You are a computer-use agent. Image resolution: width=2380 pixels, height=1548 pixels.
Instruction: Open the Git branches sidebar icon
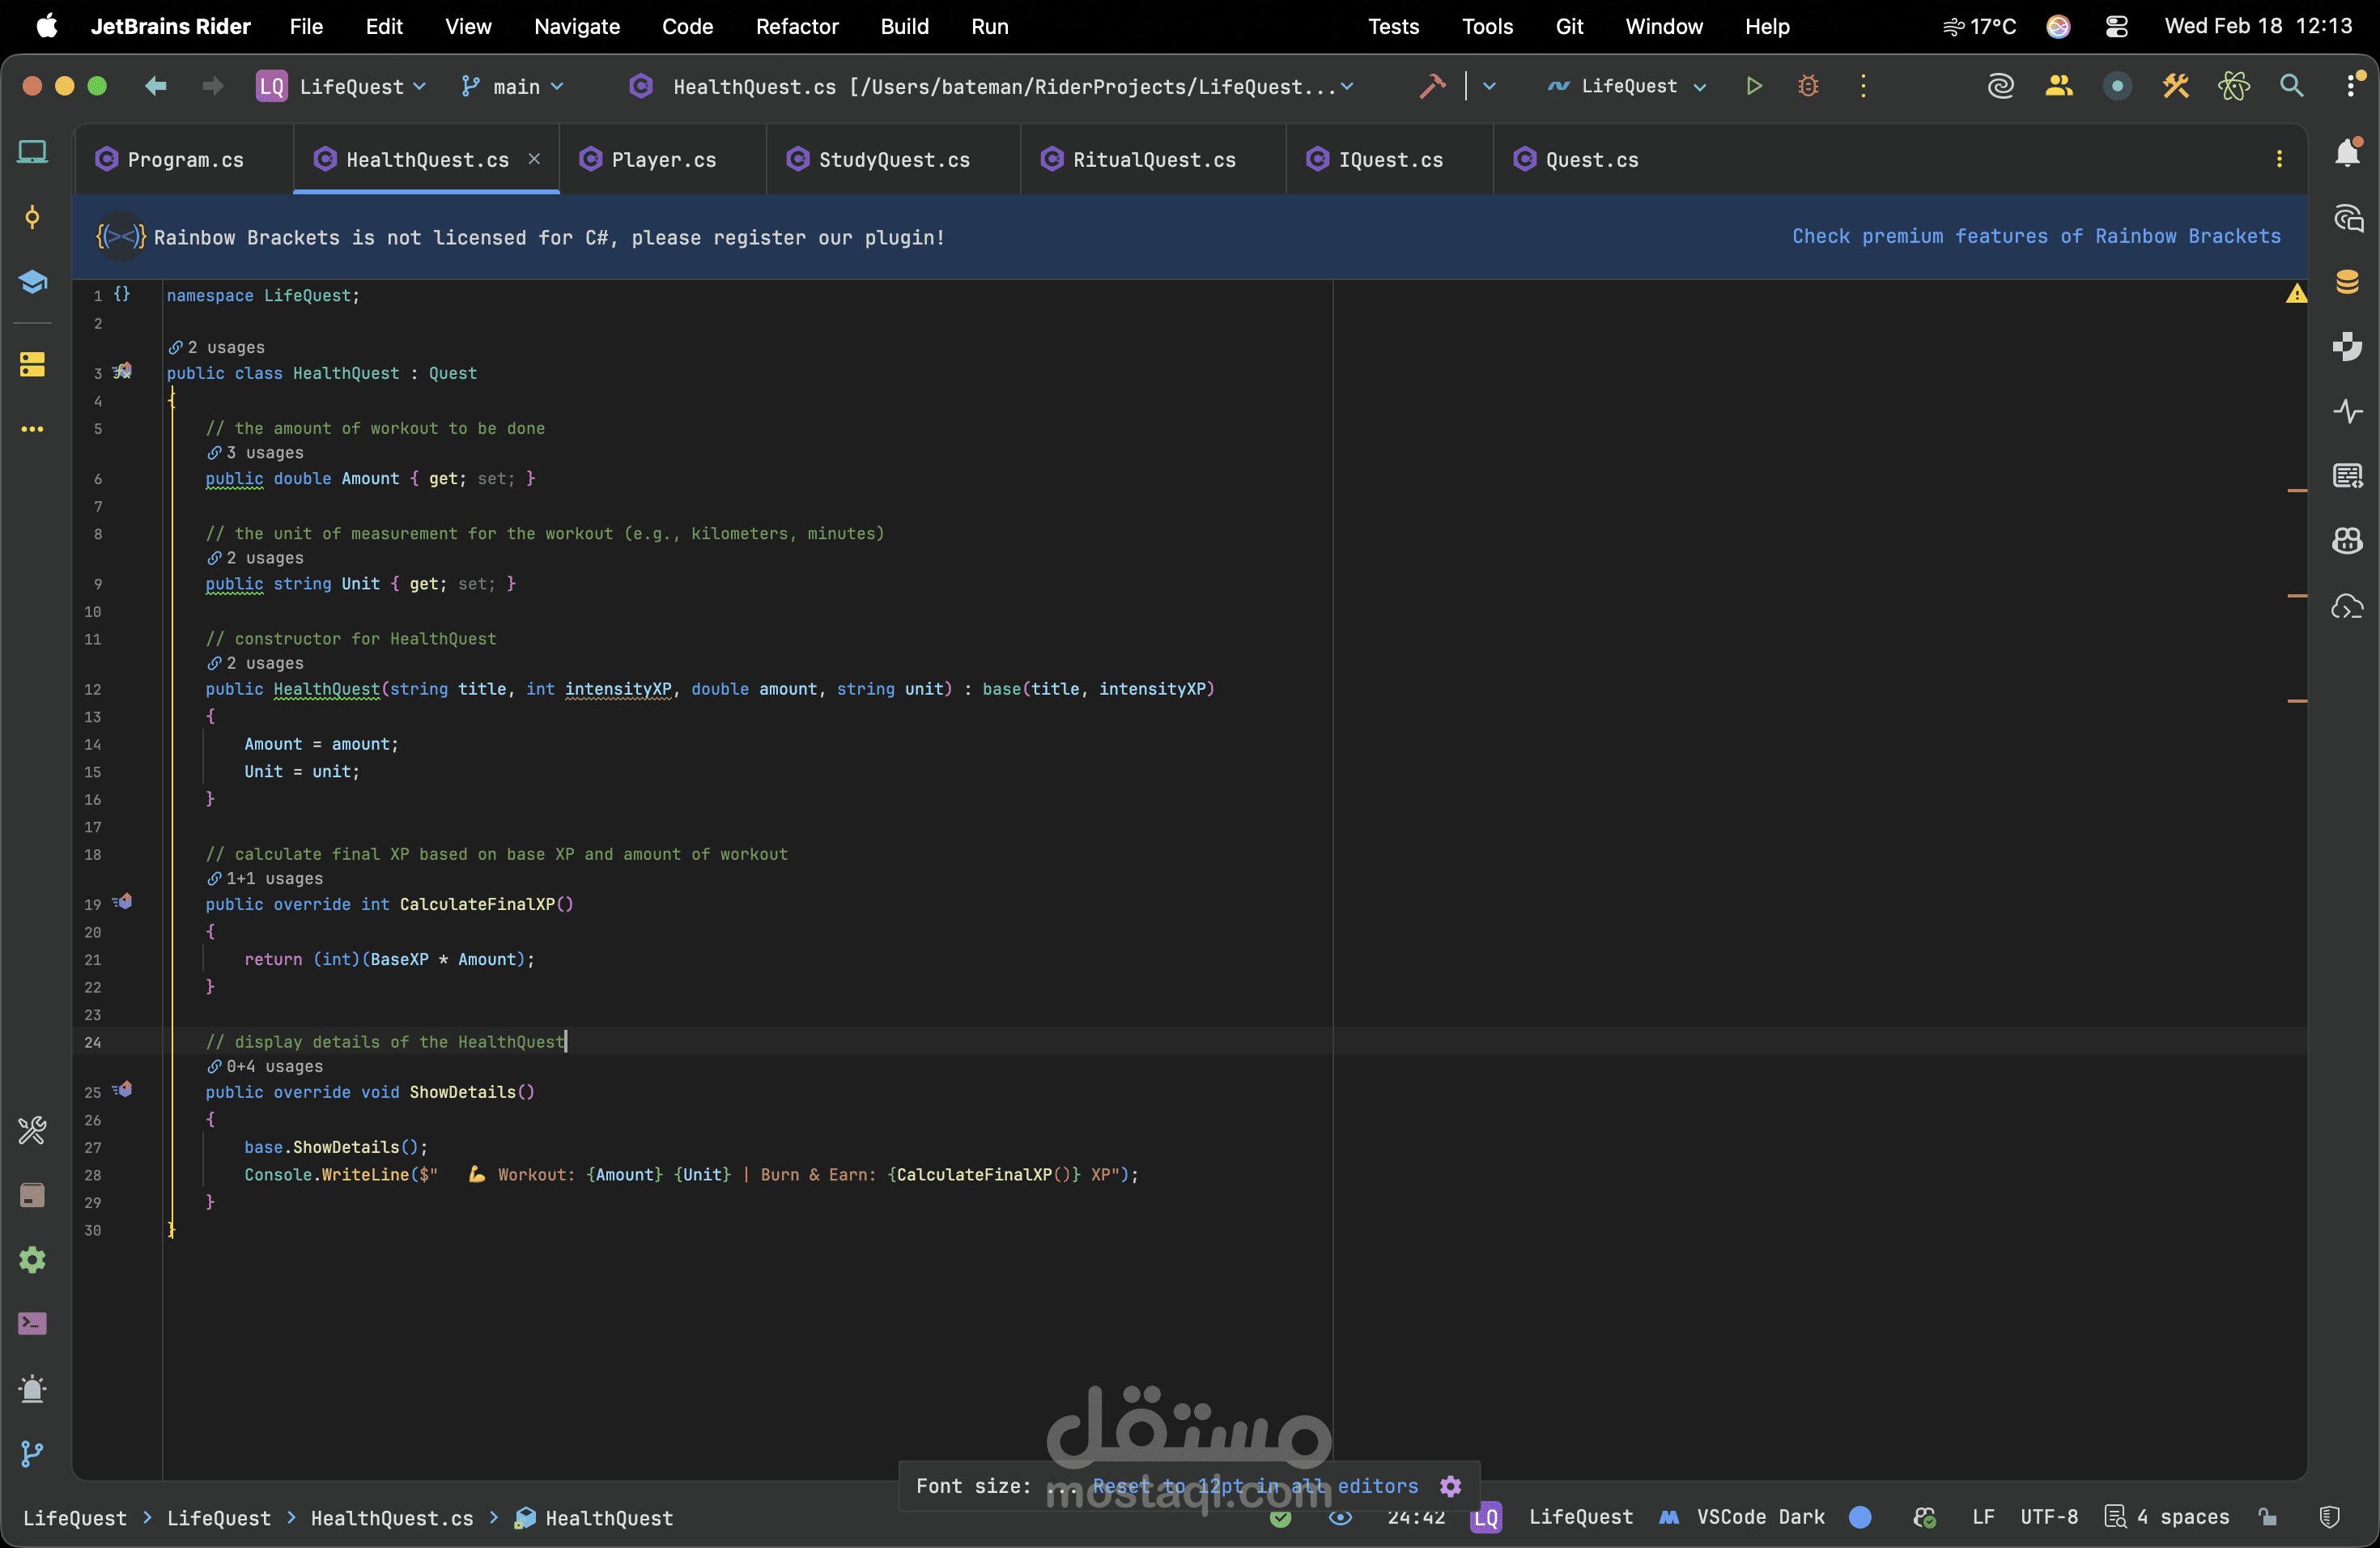click(x=32, y=1453)
